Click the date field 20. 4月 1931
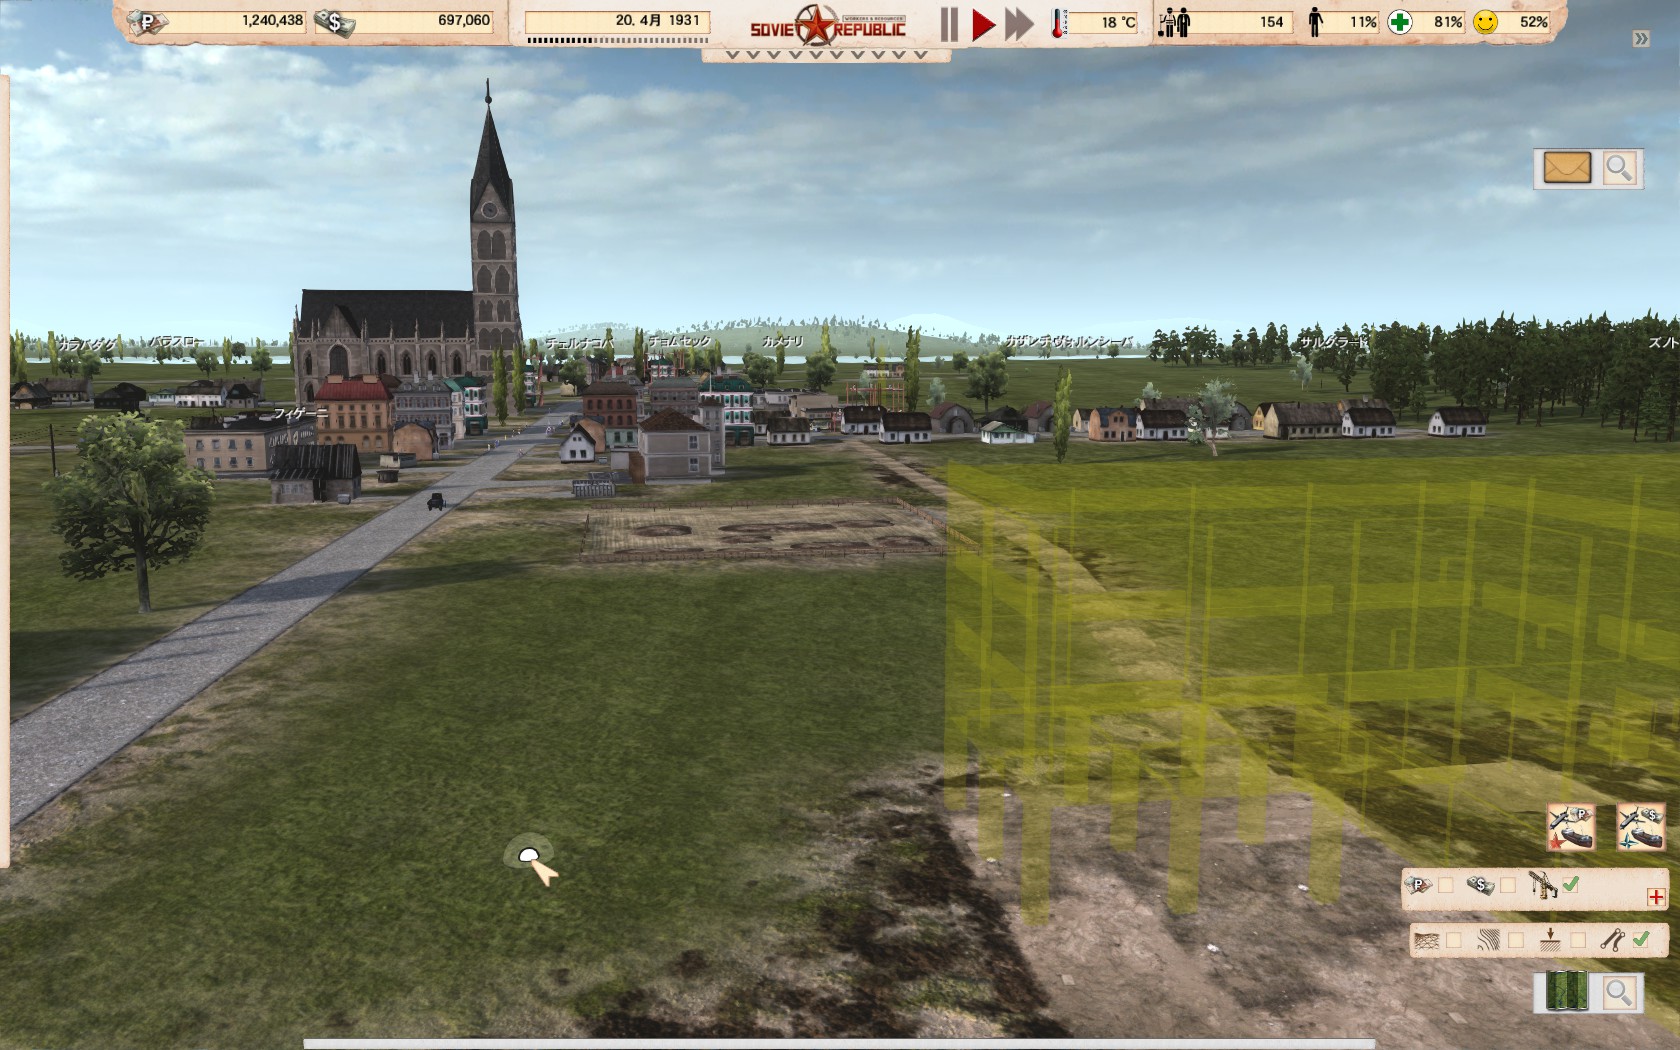Screen dimensions: 1680x1050 (x=617, y=21)
